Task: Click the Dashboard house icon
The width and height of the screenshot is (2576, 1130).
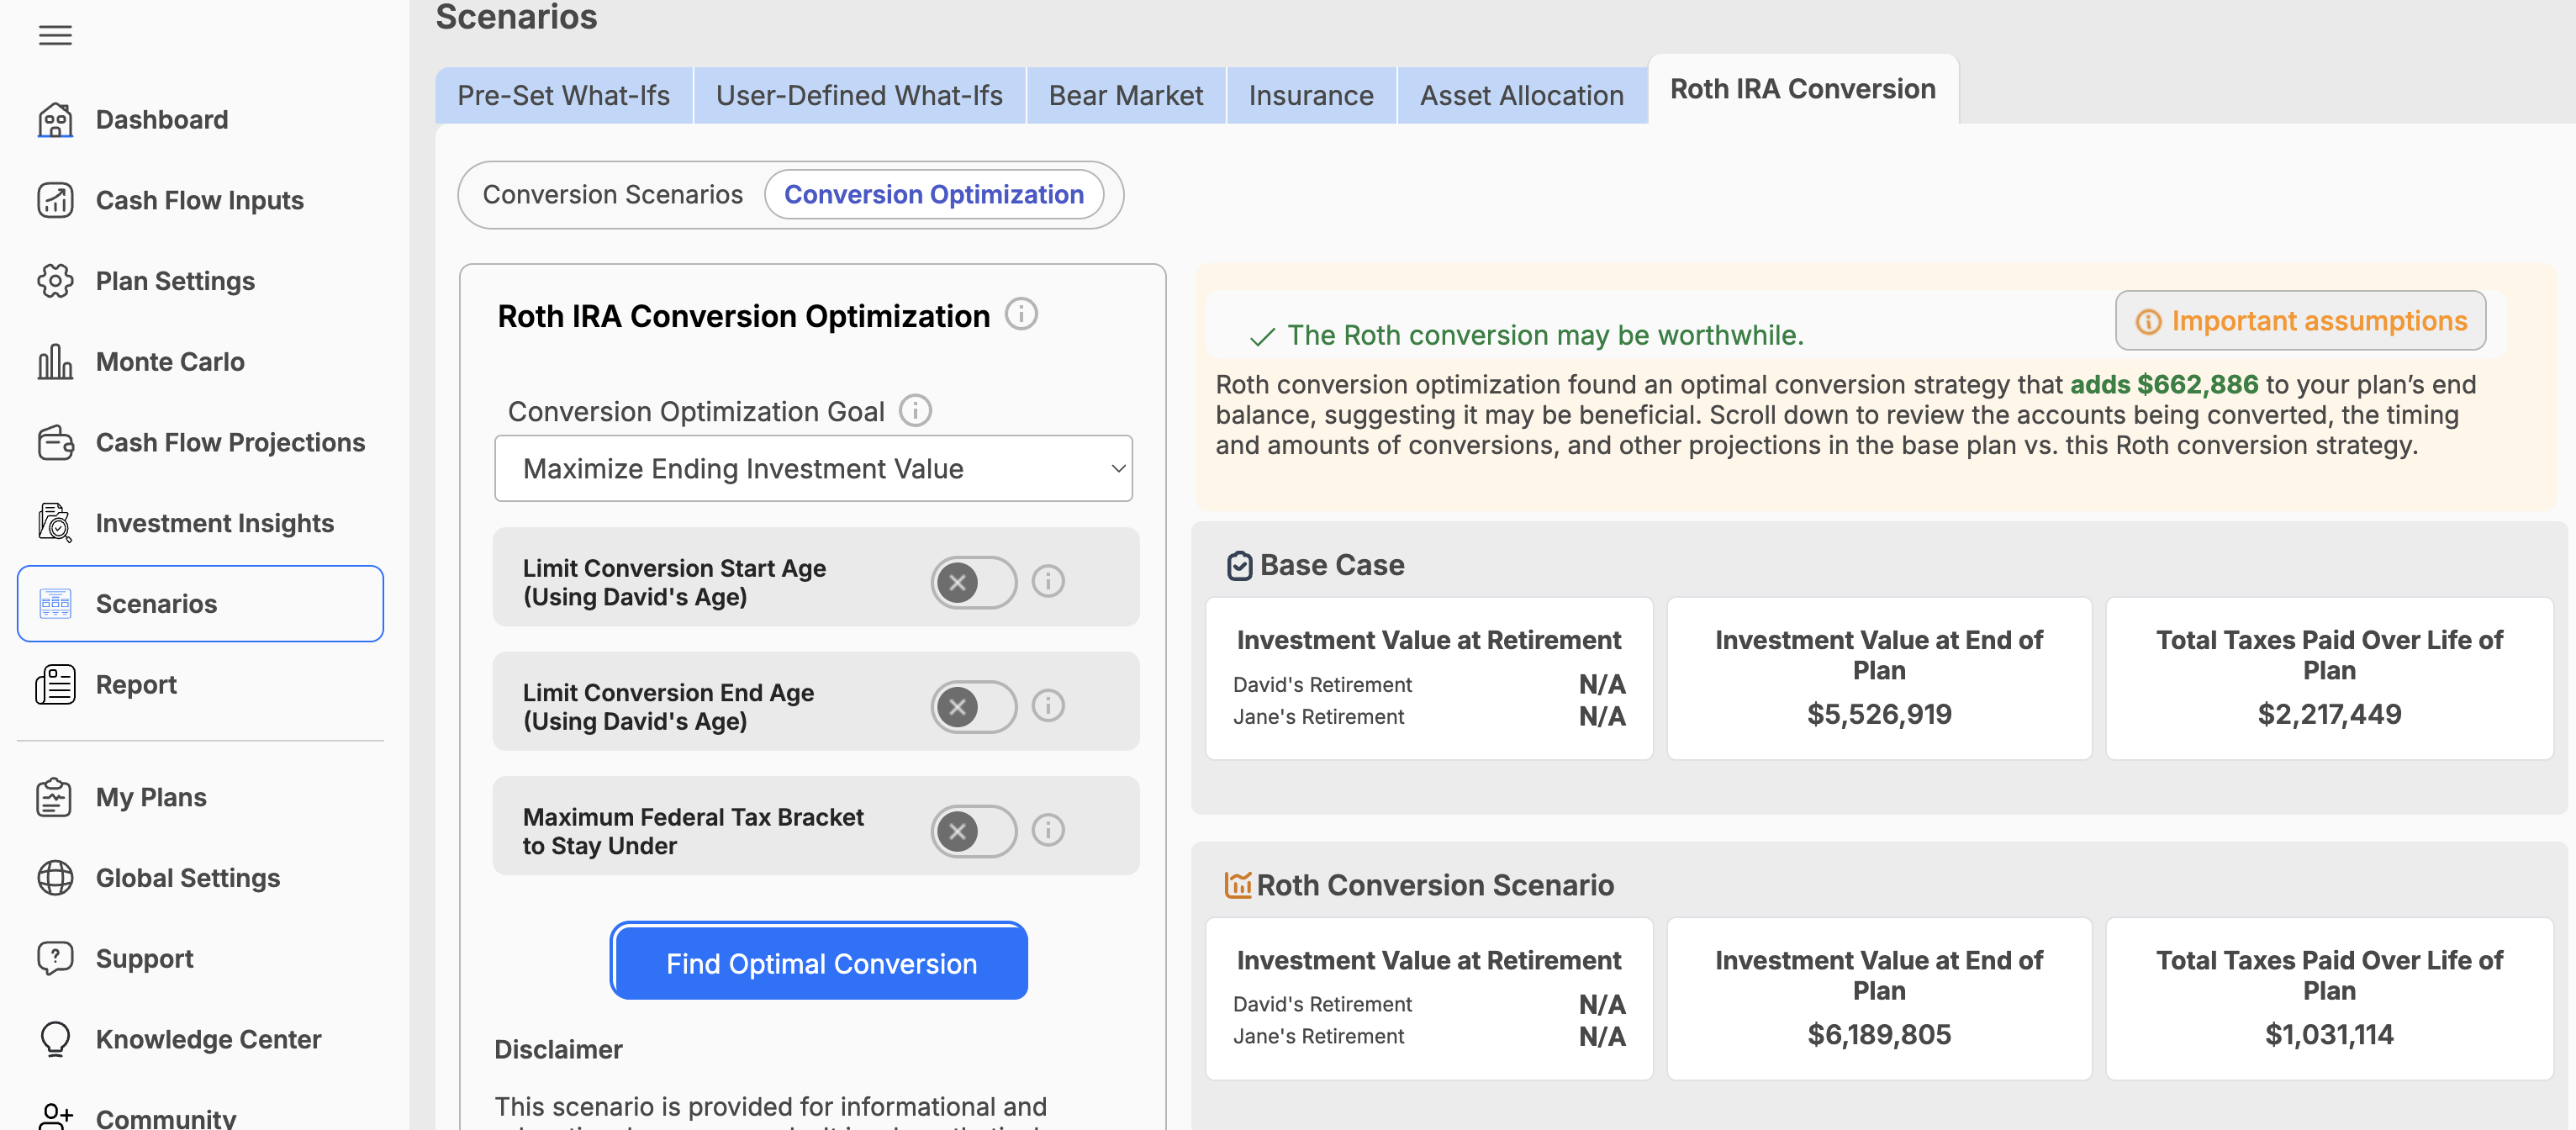Action: click(55, 120)
